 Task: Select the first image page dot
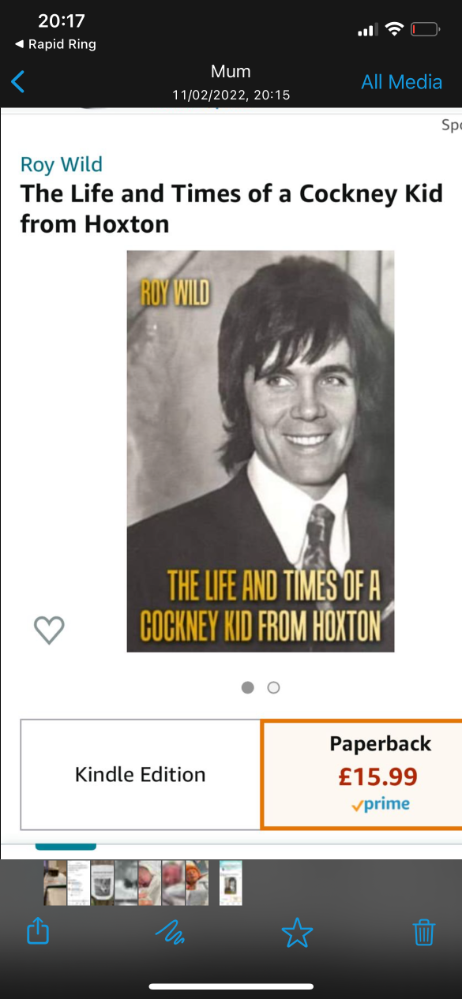248,687
